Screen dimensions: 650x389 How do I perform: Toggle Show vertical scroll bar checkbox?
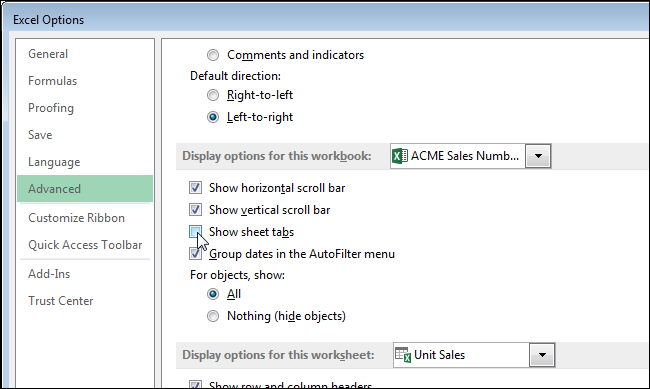195,210
